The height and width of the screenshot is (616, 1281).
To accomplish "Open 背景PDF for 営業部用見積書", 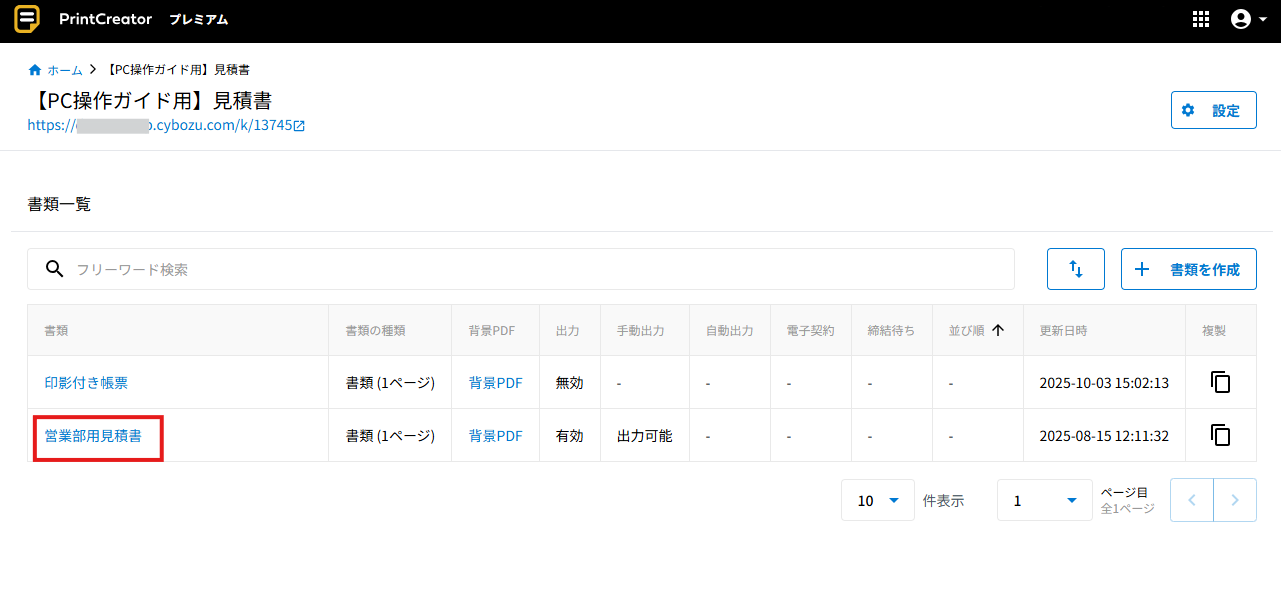I will [x=495, y=436].
